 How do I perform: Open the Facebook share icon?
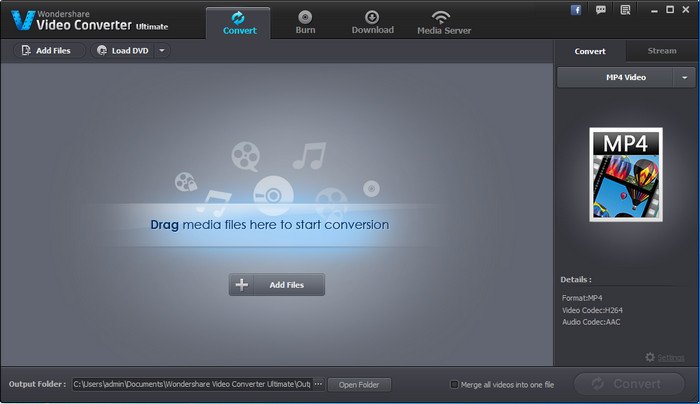point(576,10)
